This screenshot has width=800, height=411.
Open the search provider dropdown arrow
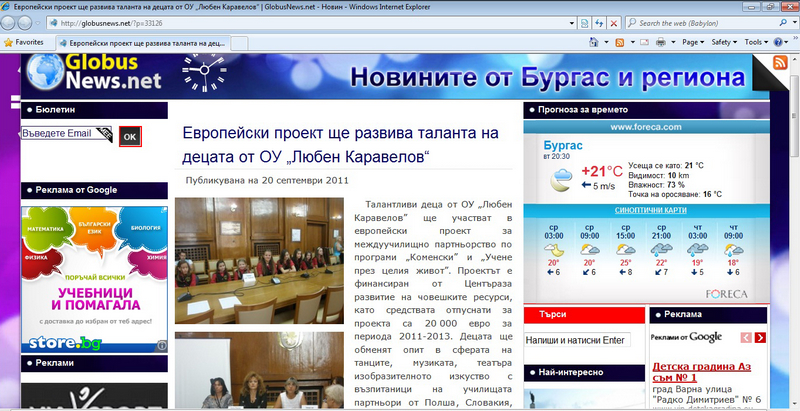tap(794, 23)
